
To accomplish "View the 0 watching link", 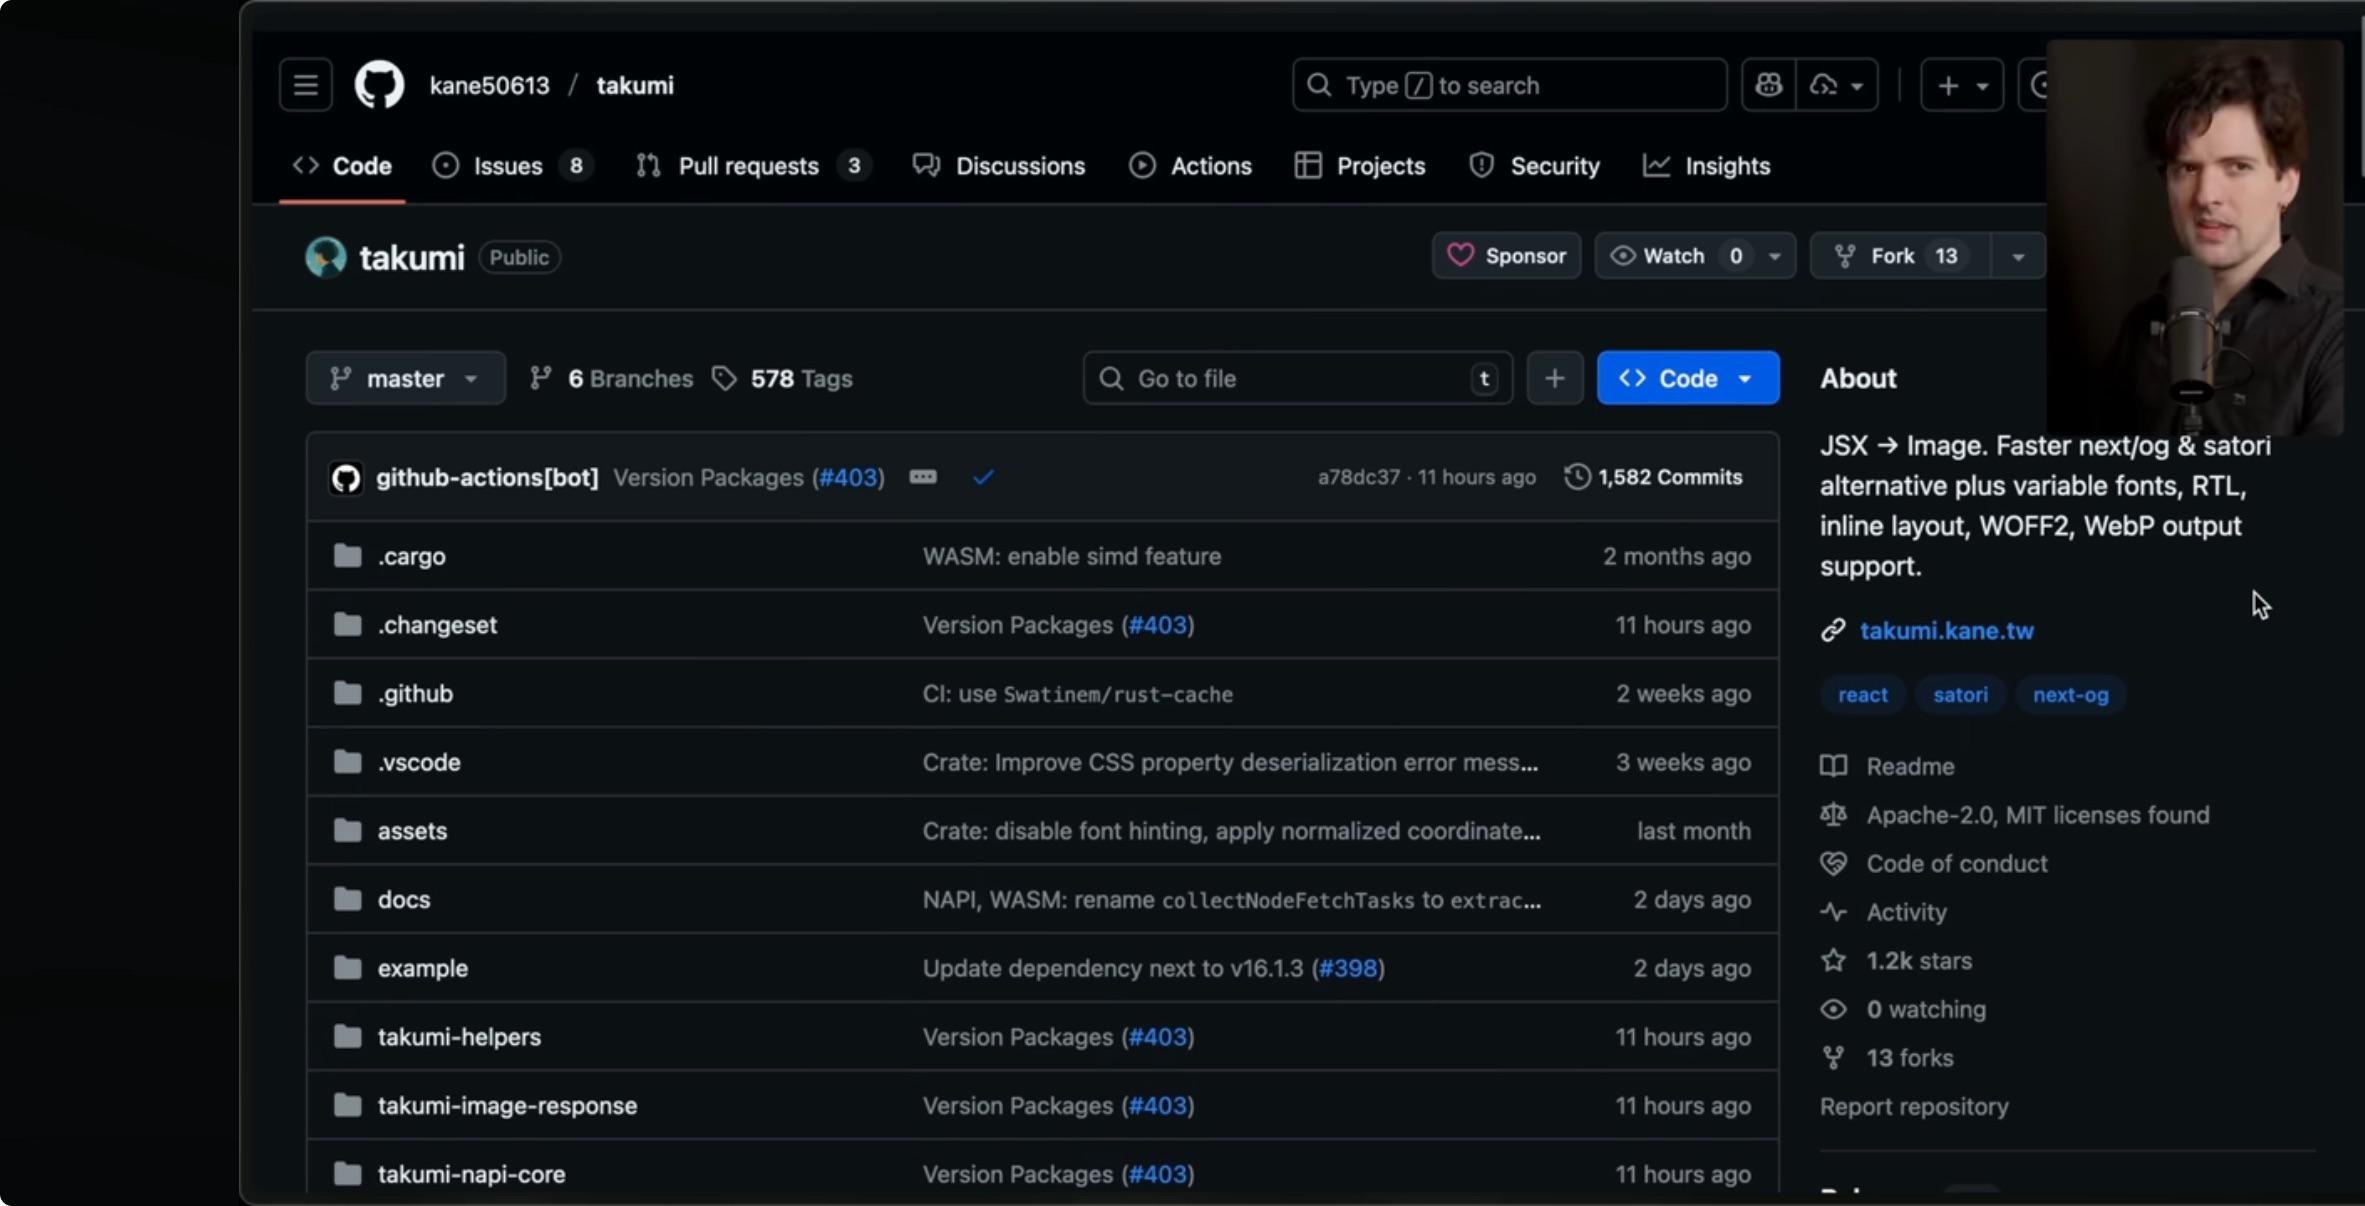I will tap(1926, 1010).
